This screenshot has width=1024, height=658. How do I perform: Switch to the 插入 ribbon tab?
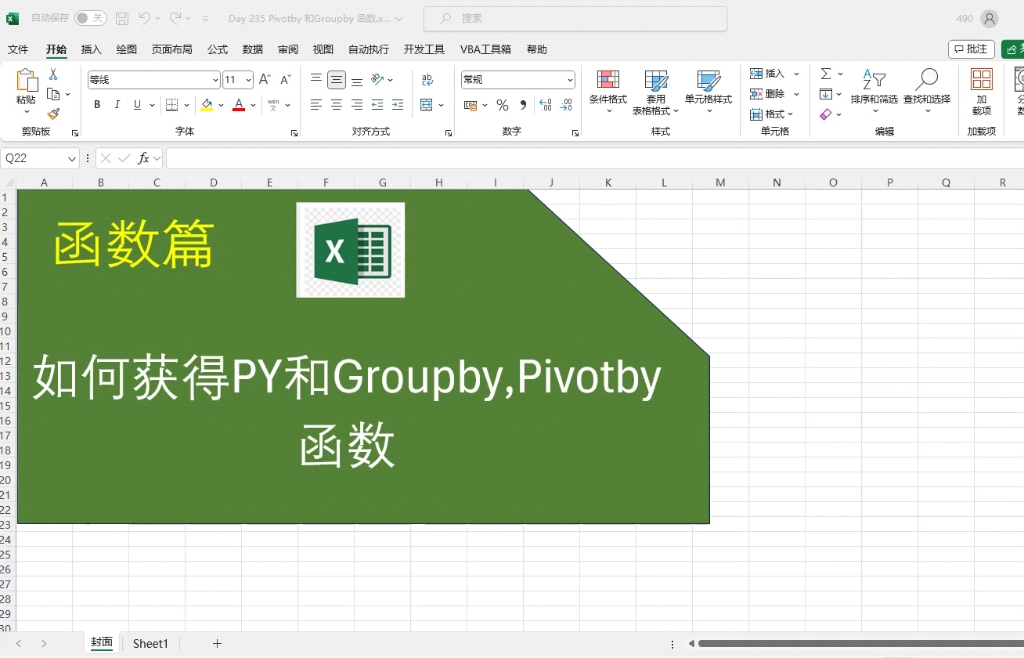tap(91, 48)
